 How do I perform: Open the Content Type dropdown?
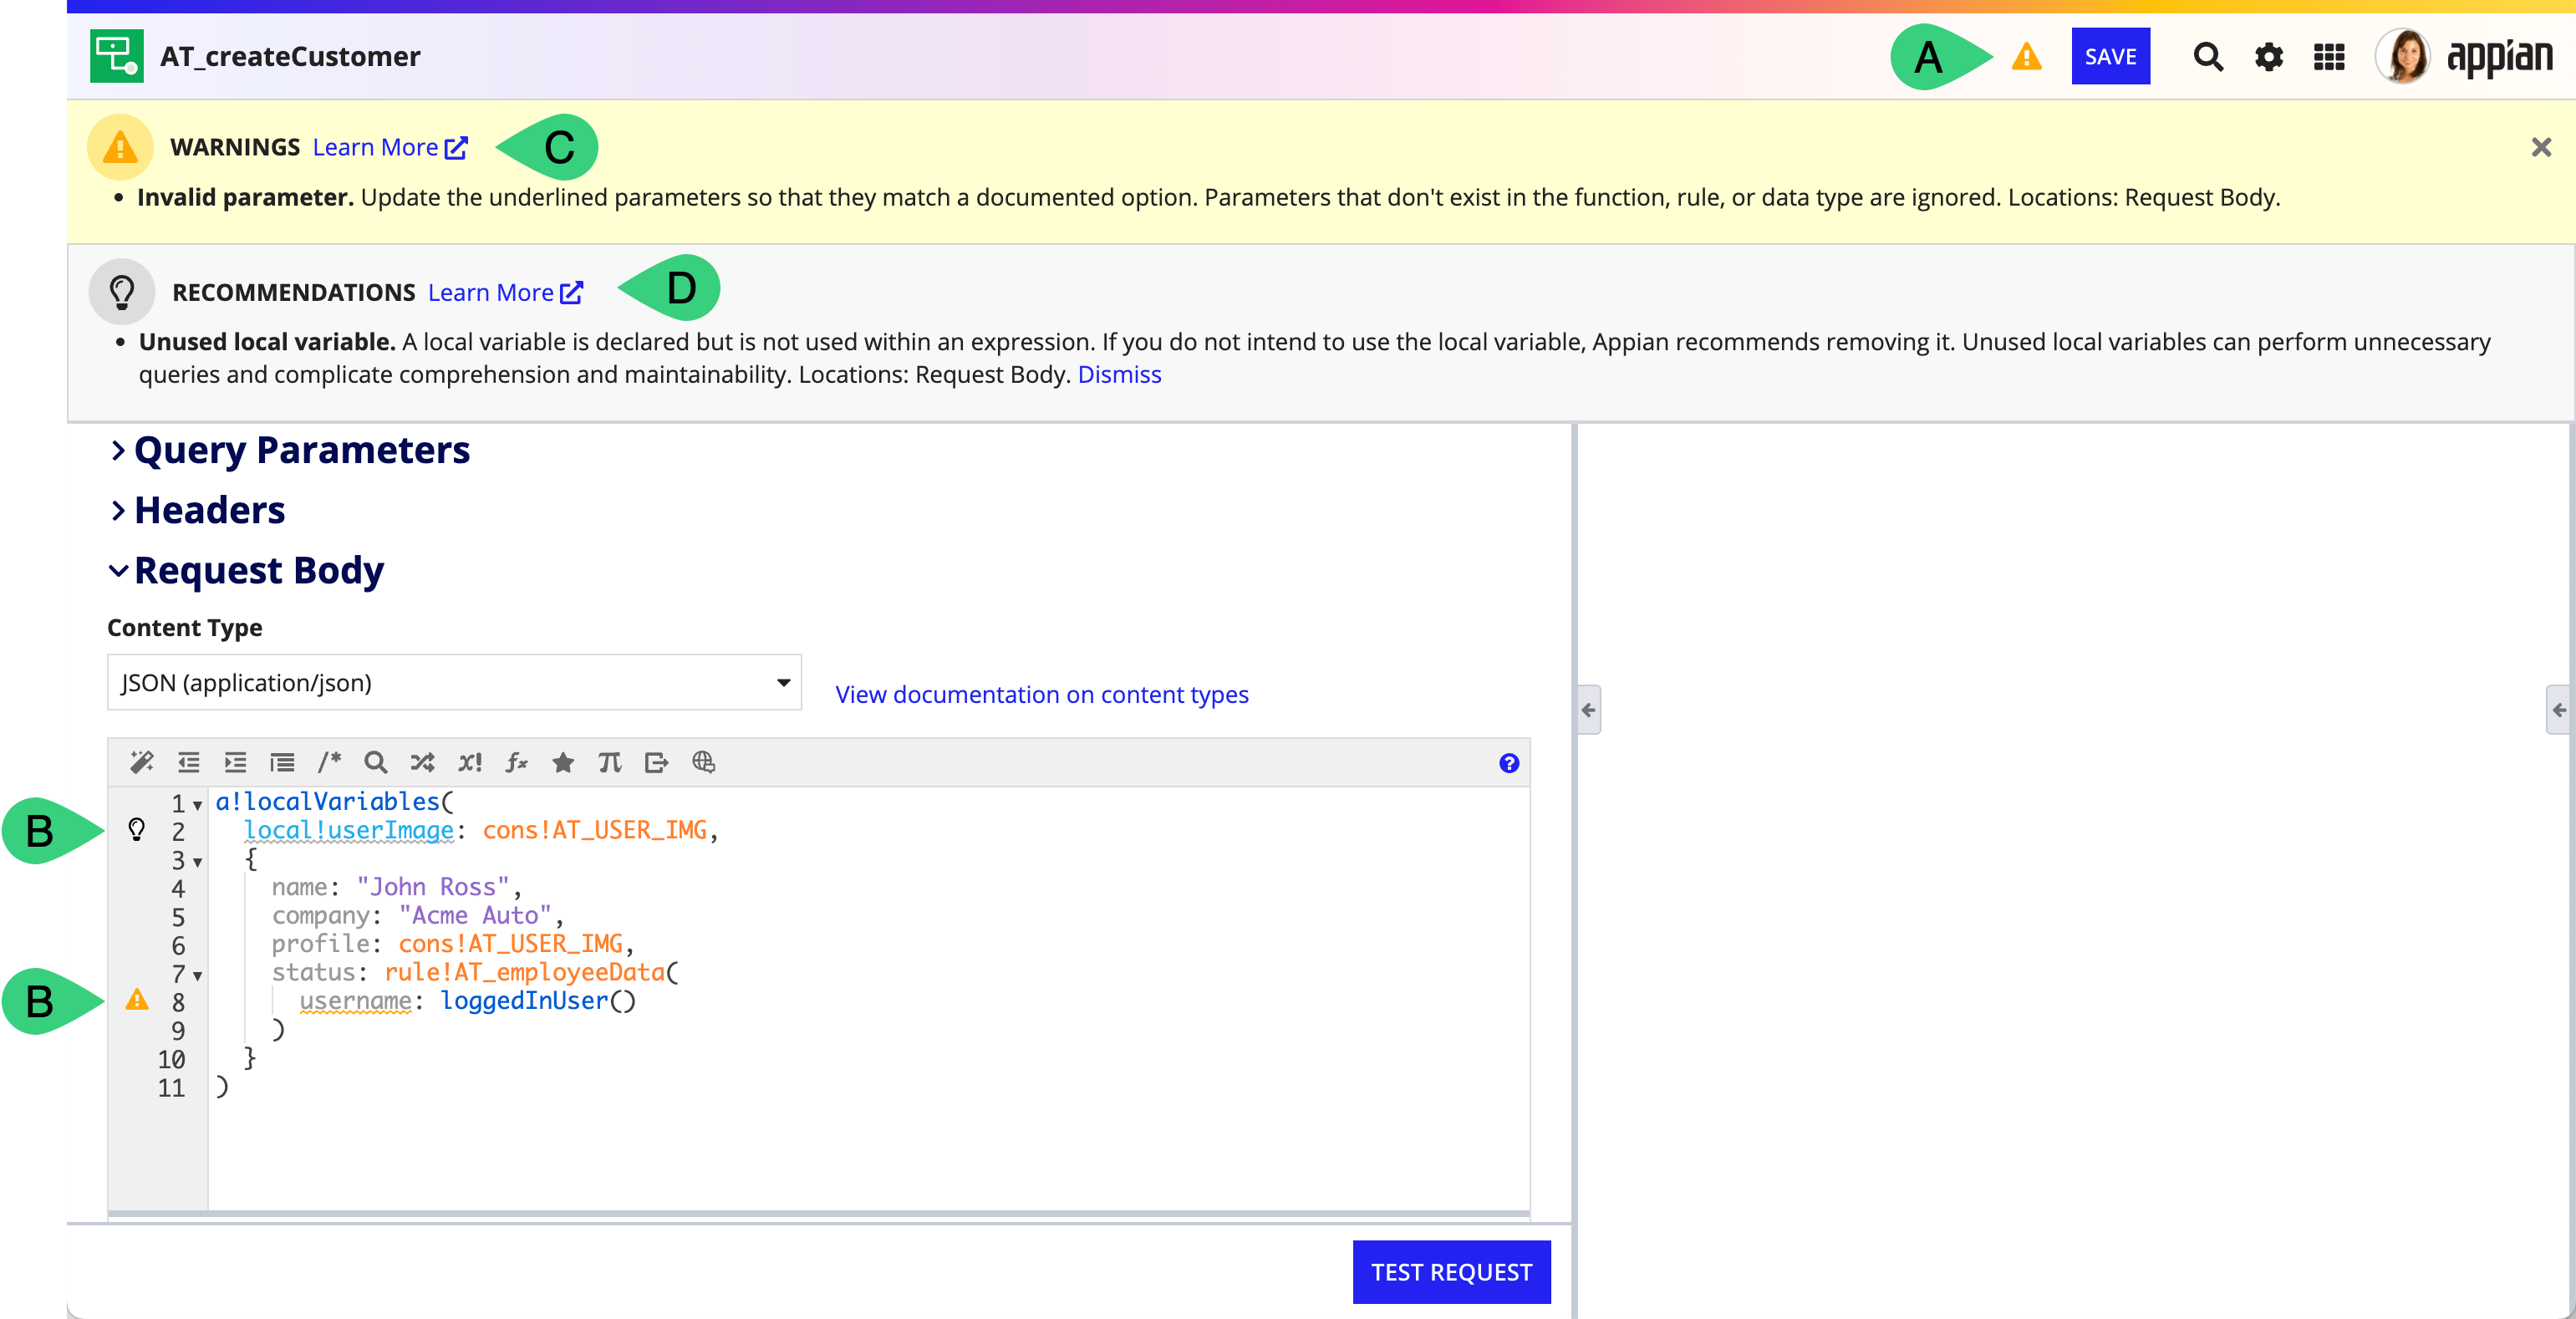[455, 682]
